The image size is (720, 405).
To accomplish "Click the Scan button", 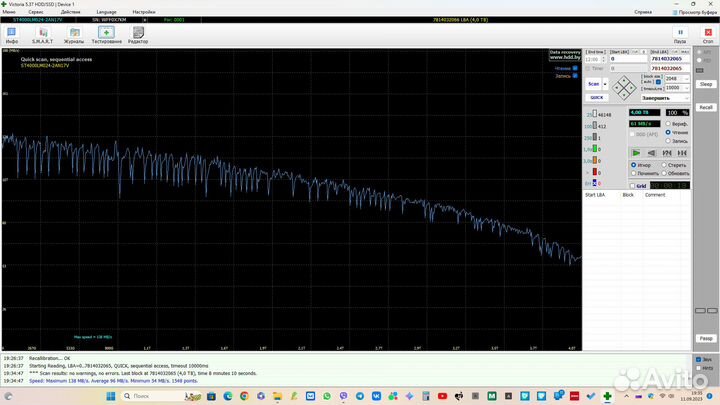I will pyautogui.click(x=594, y=84).
